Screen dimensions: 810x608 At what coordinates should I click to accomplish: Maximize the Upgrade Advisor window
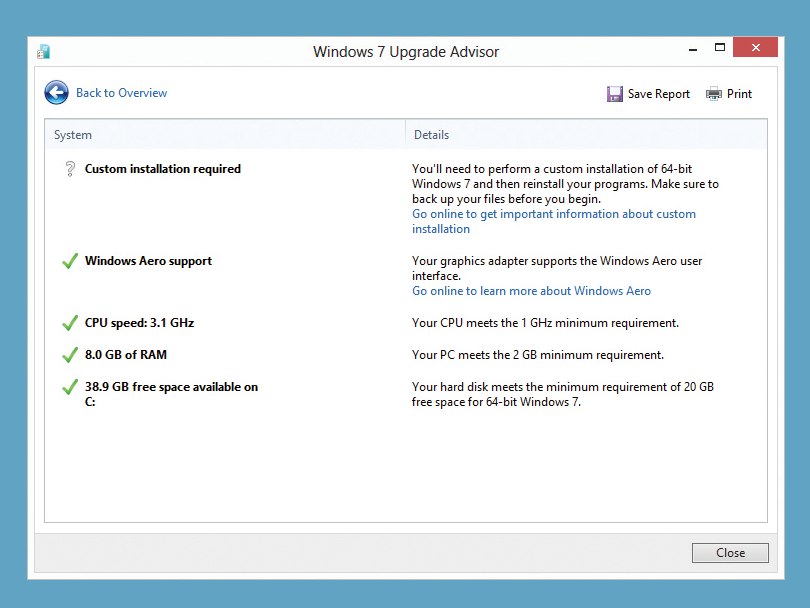click(720, 48)
